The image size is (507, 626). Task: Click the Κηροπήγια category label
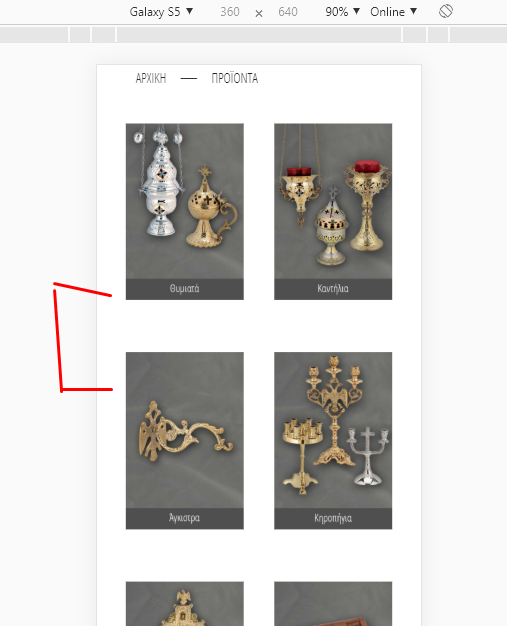click(x=333, y=519)
